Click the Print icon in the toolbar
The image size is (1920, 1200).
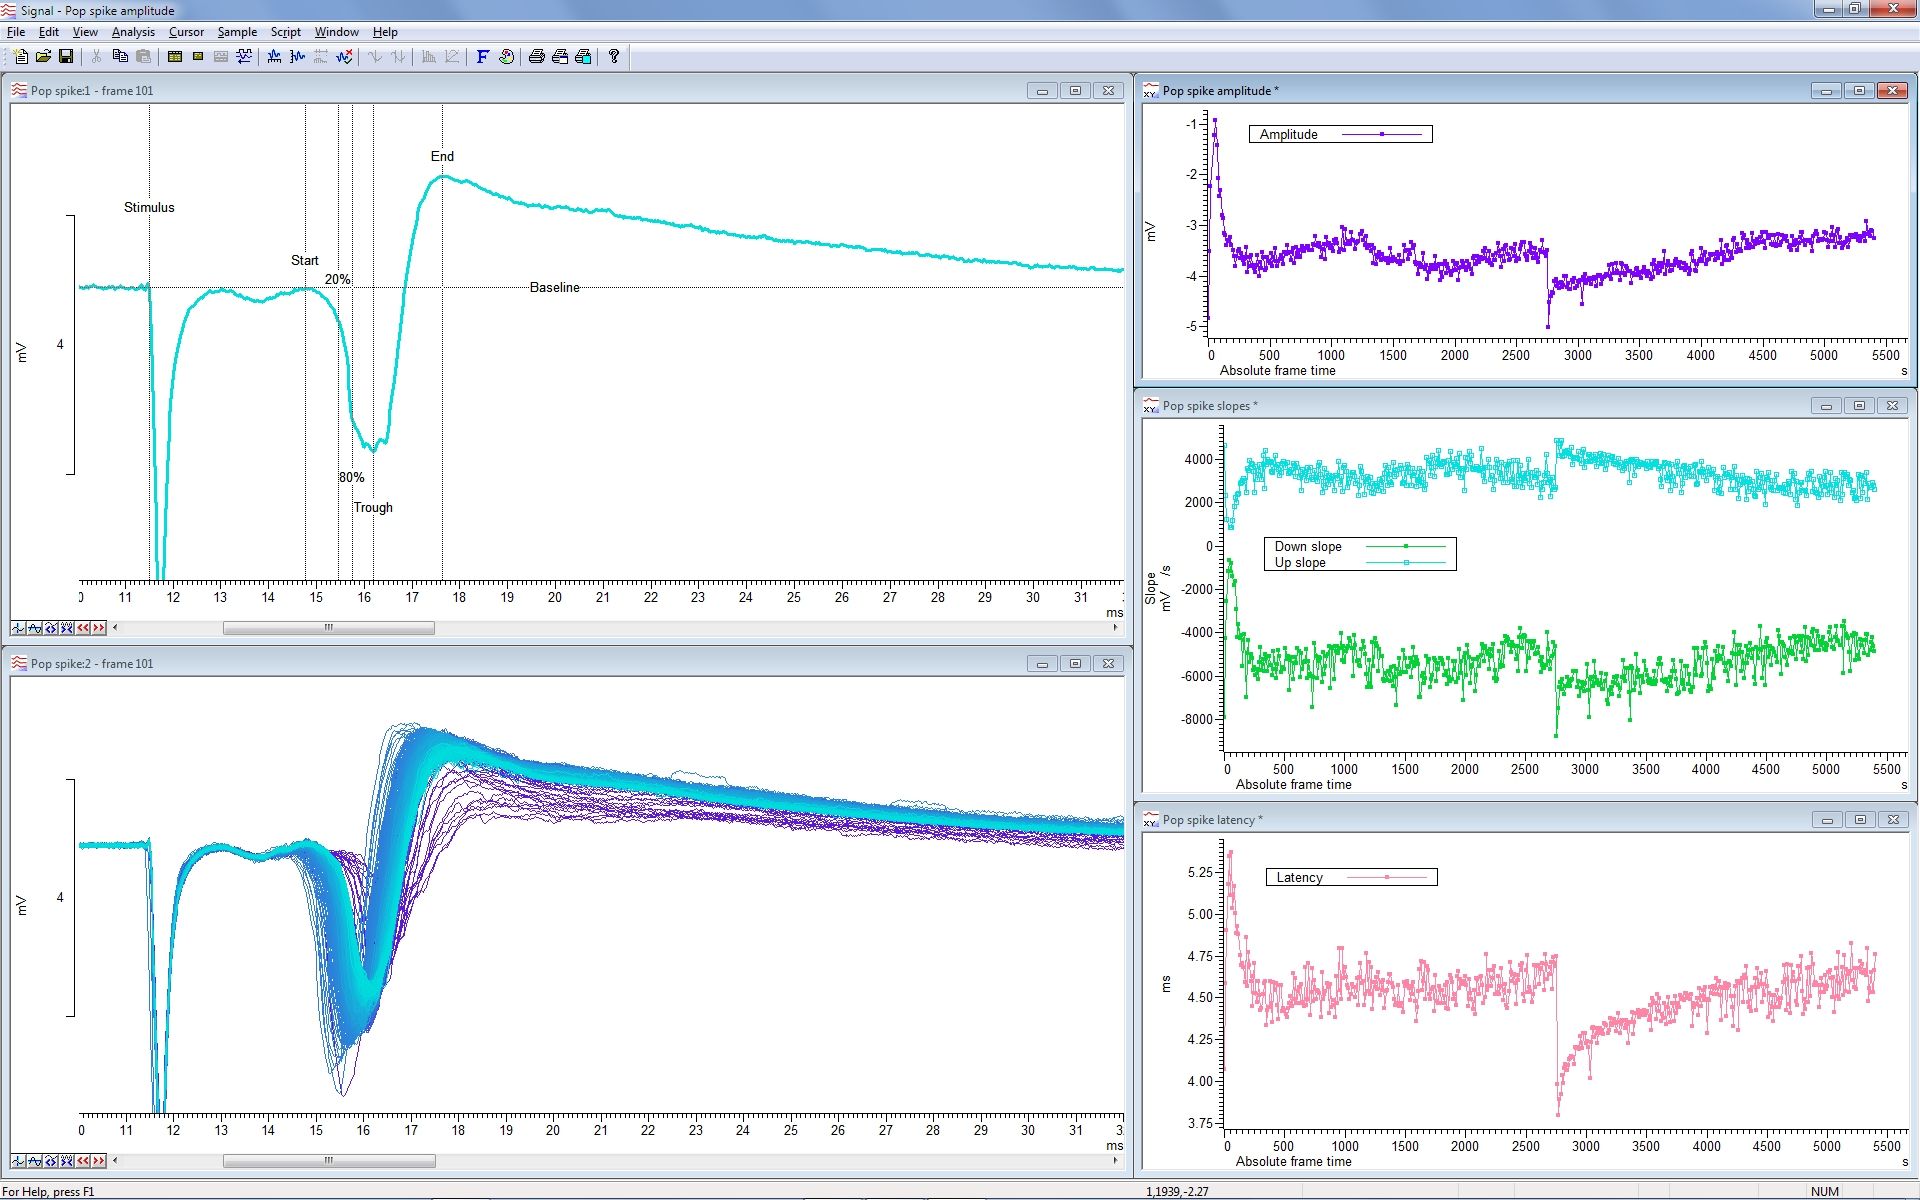(536, 57)
